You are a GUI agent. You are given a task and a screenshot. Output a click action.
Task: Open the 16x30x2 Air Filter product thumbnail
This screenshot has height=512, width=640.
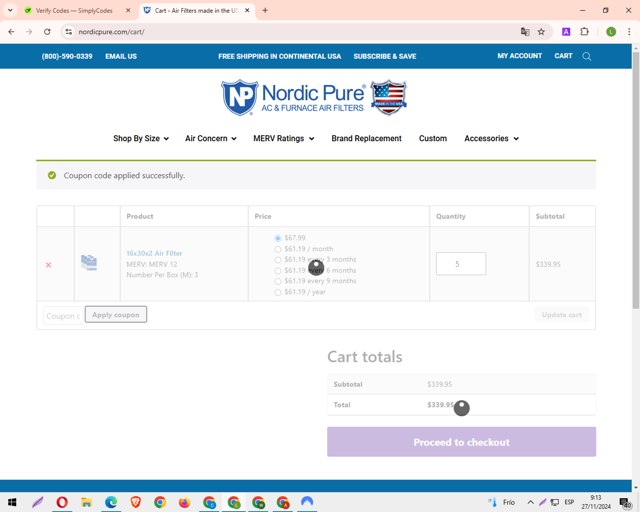click(89, 263)
